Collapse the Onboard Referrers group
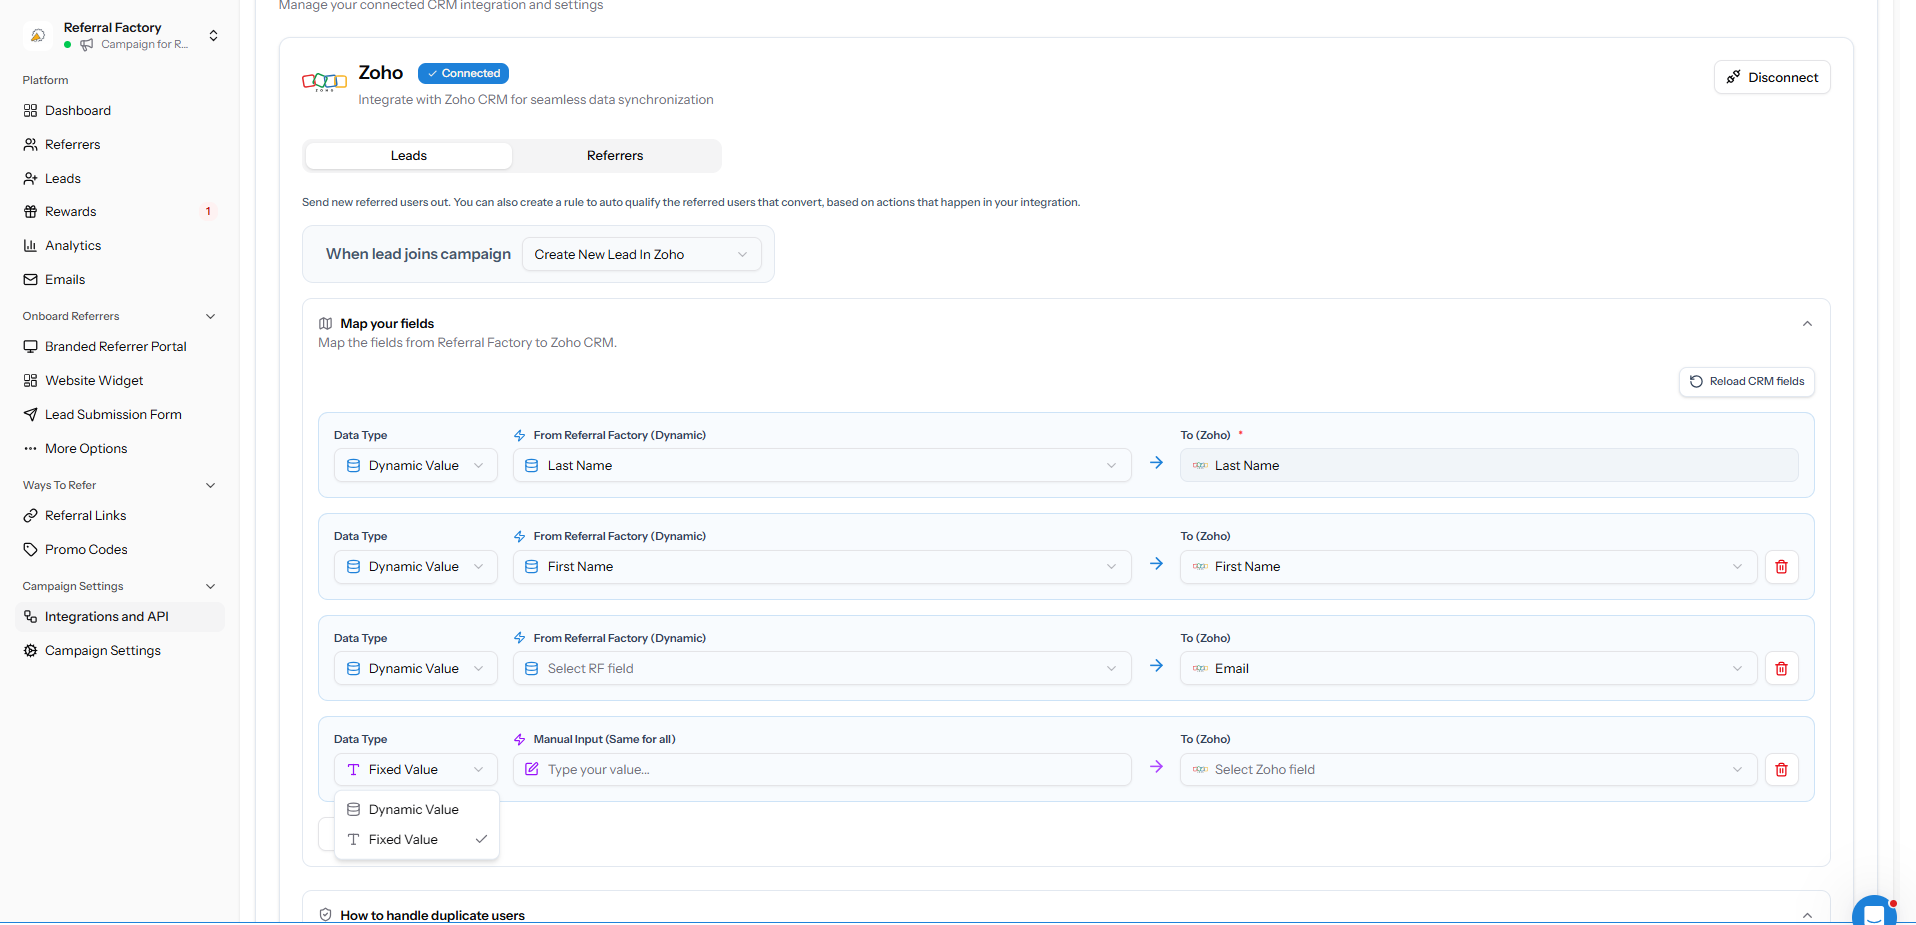Screen dimensions: 1916x925 point(210,317)
